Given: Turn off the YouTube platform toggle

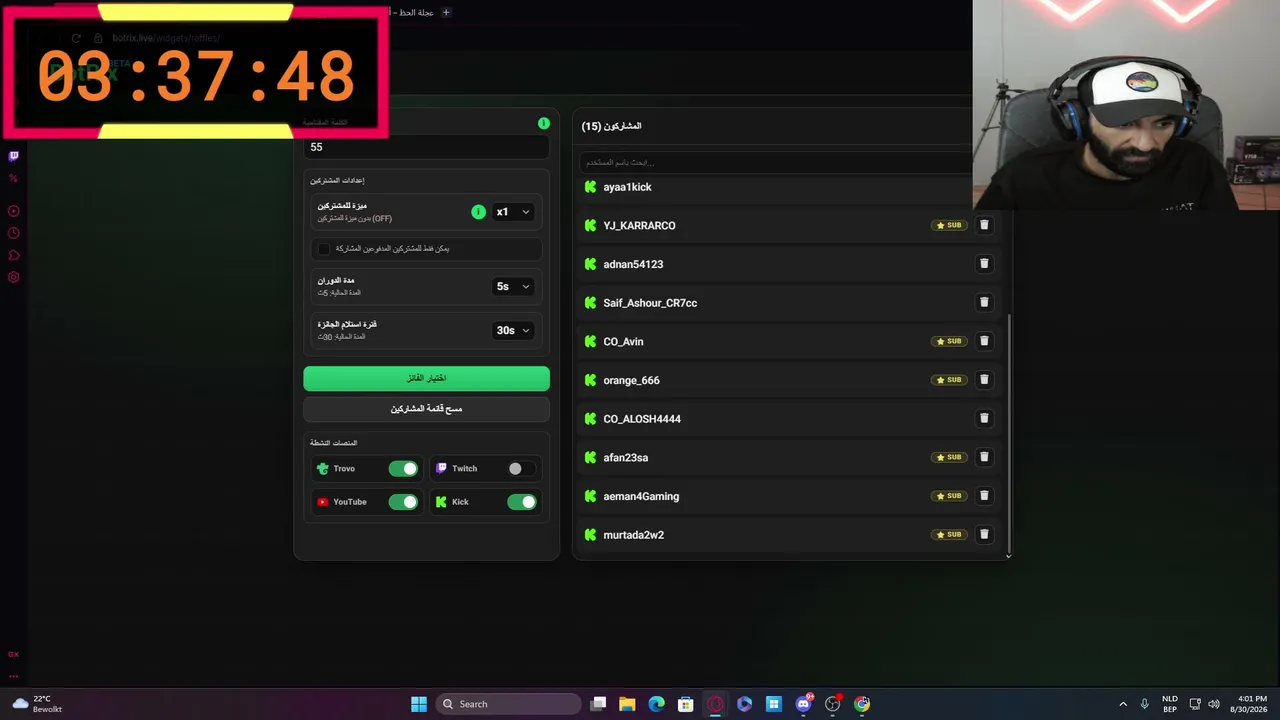Looking at the screenshot, I should 403,502.
